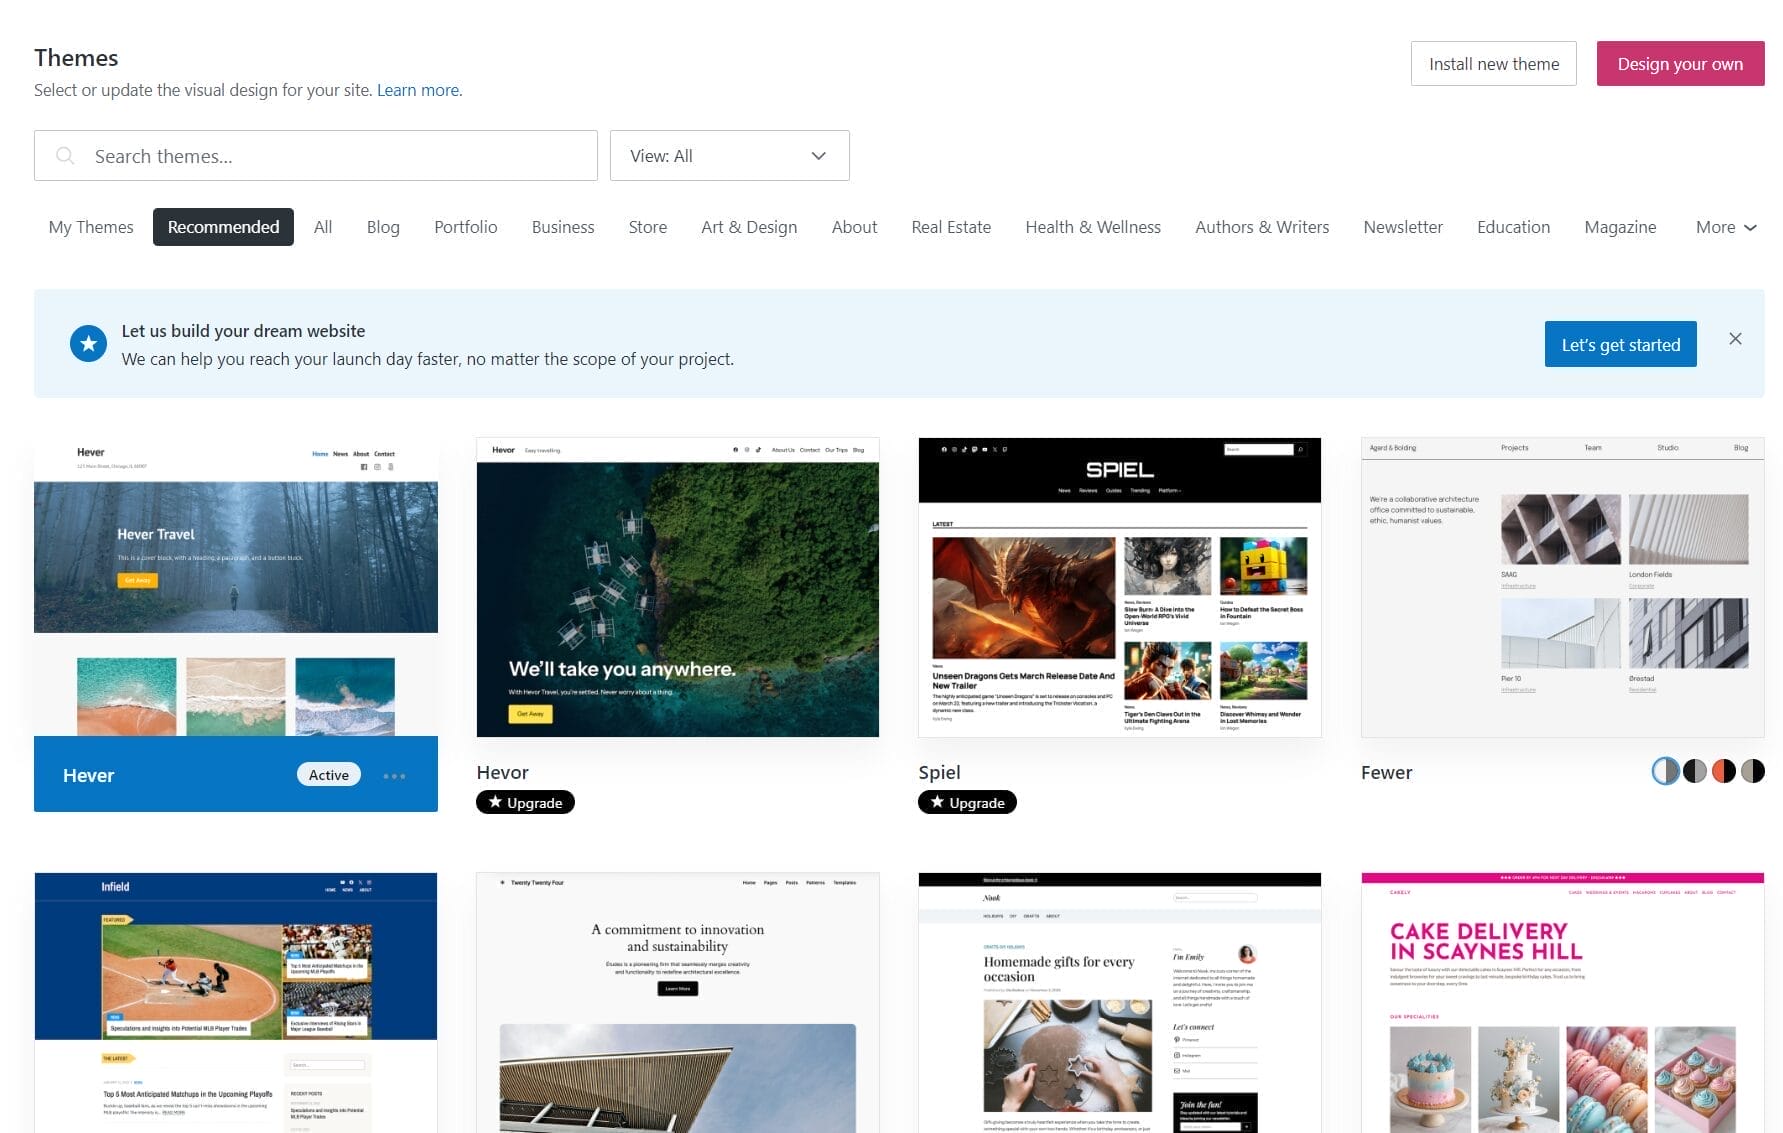Focus the Search themes input field
The width and height of the screenshot is (1783, 1133).
click(330, 156)
